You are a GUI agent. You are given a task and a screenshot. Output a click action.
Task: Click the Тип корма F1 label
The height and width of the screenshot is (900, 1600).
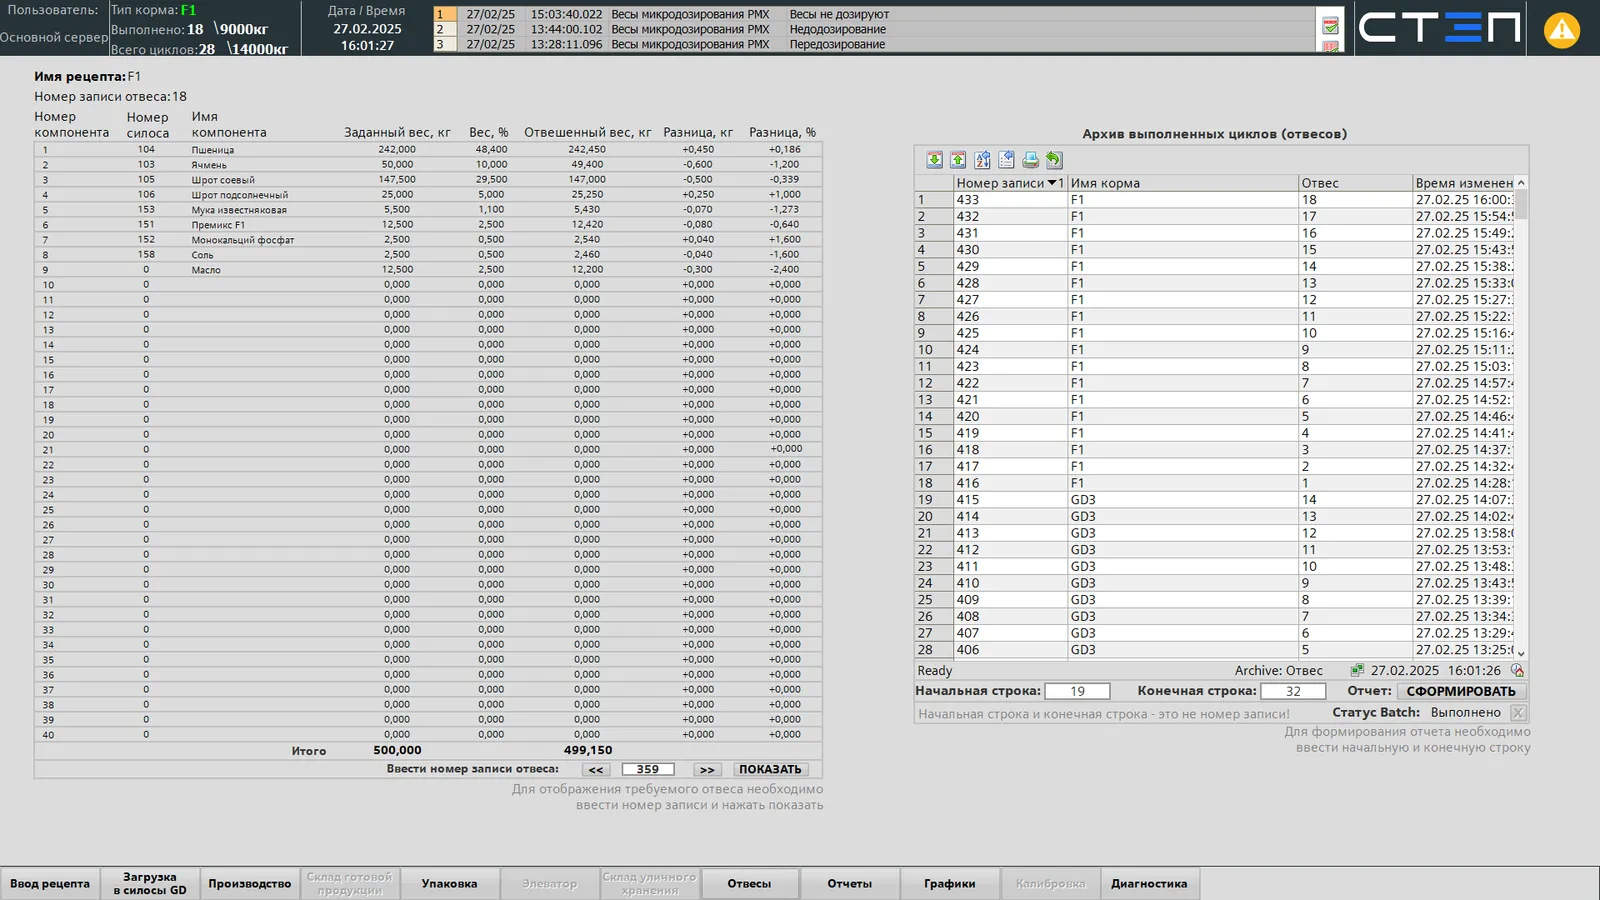tap(153, 10)
